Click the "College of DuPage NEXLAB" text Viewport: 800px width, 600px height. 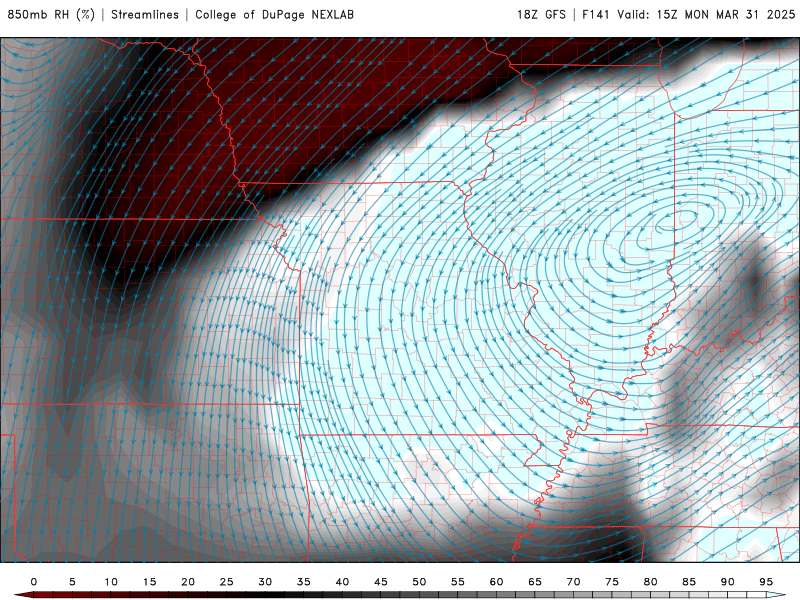(274, 14)
